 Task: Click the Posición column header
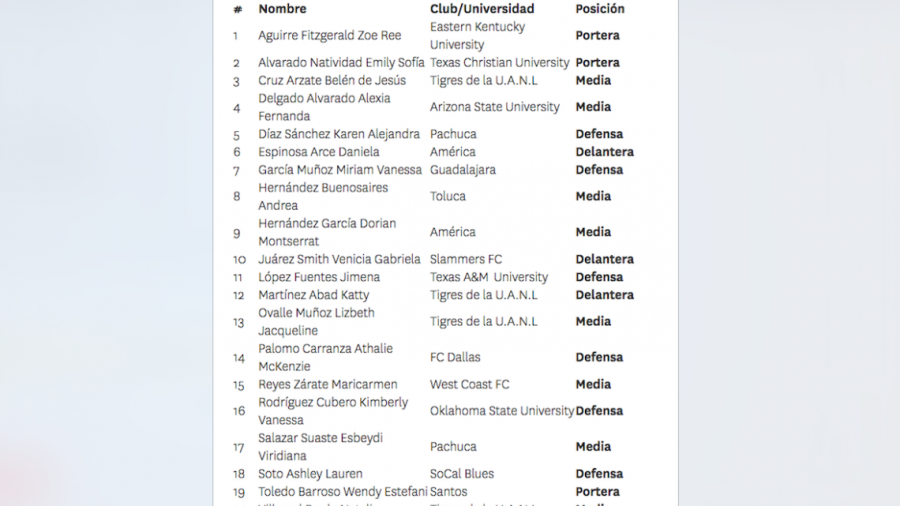click(x=600, y=9)
